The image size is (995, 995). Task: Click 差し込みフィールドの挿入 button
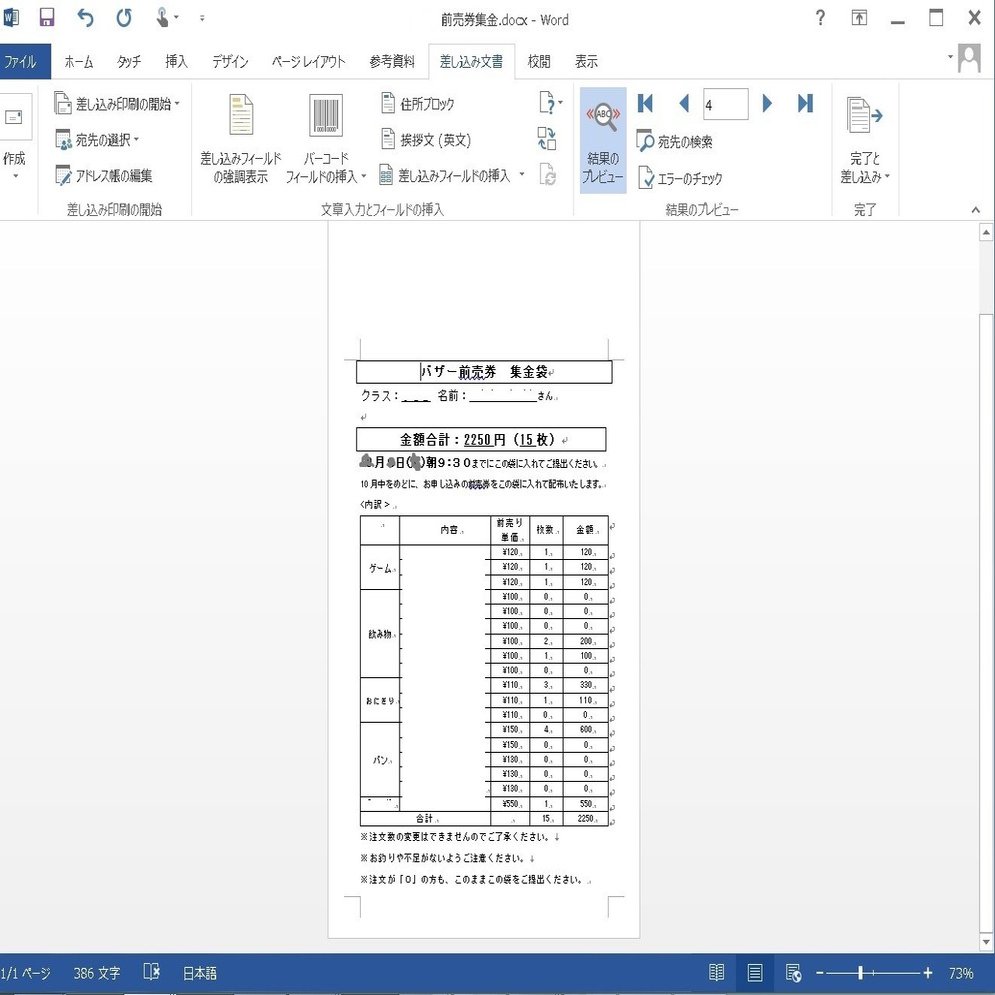445,175
